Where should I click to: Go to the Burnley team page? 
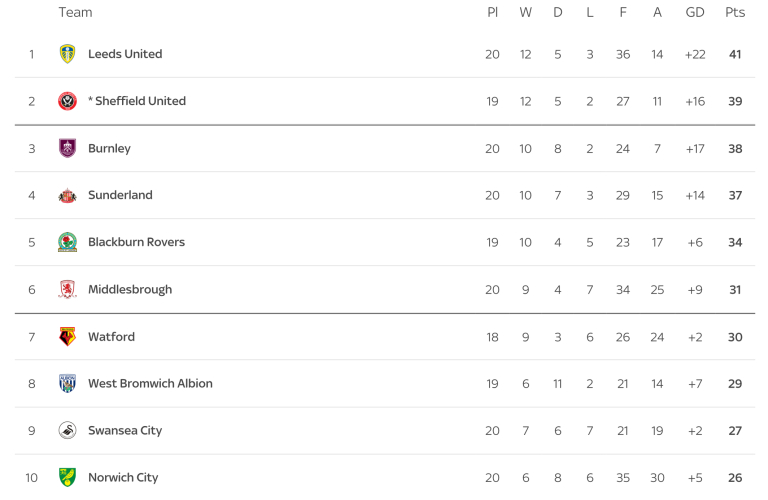point(109,148)
